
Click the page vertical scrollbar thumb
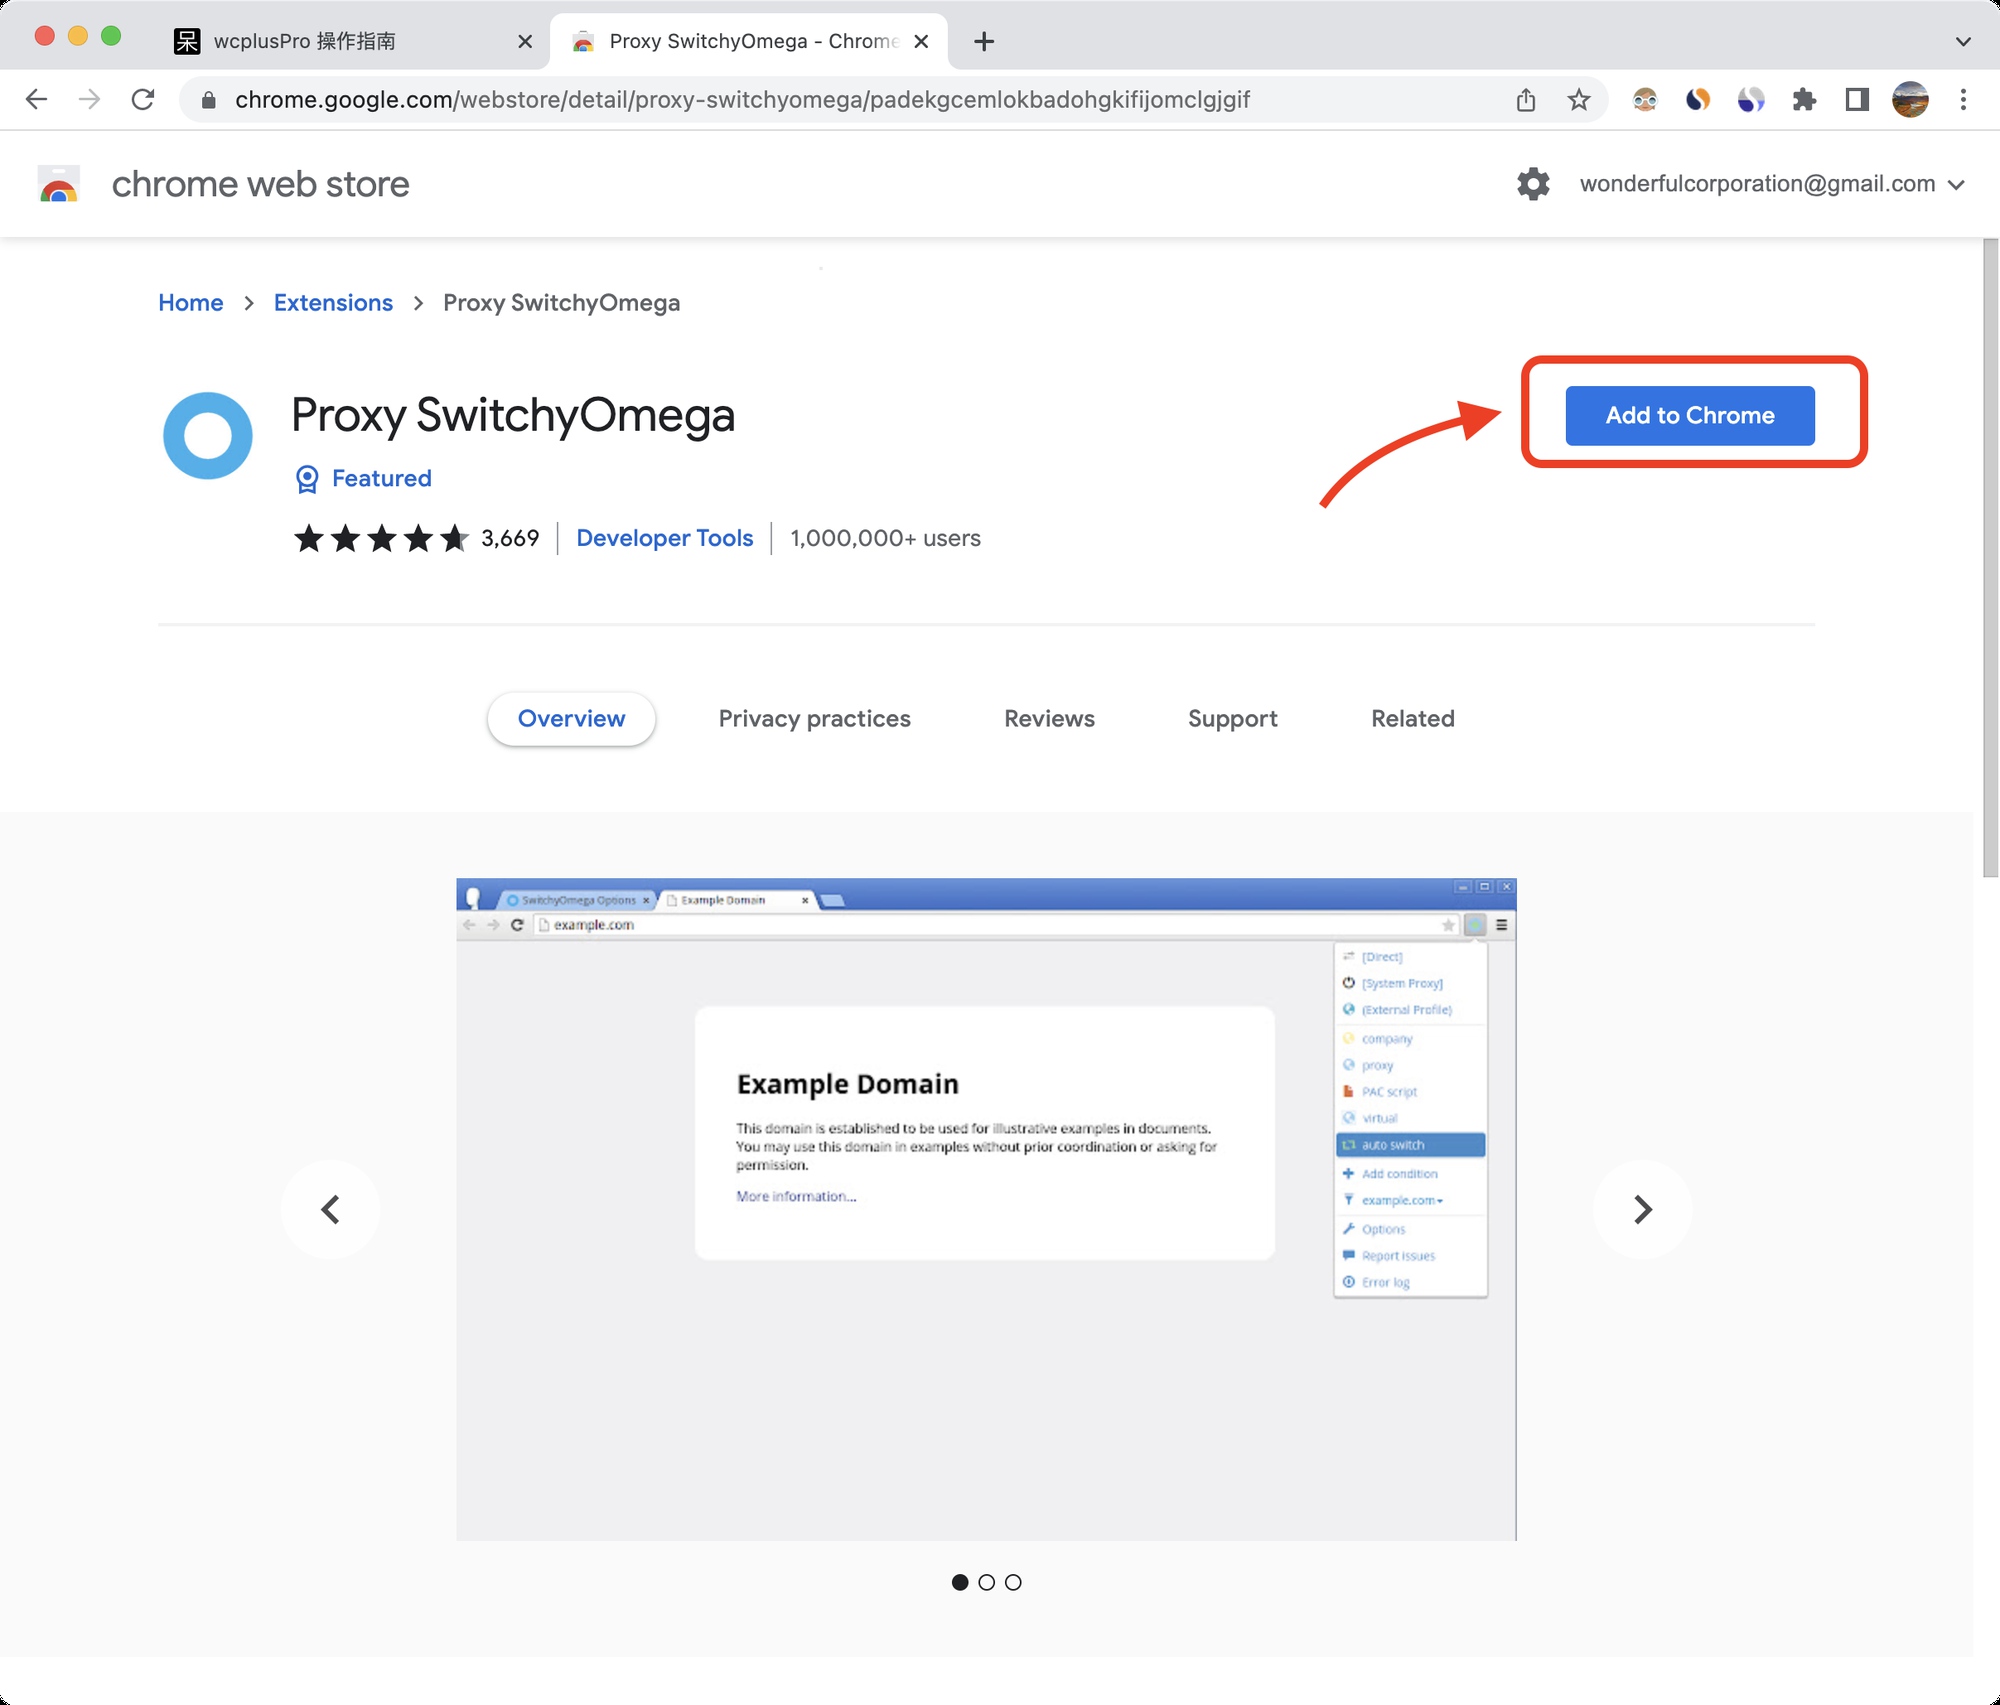pyautogui.click(x=1991, y=558)
